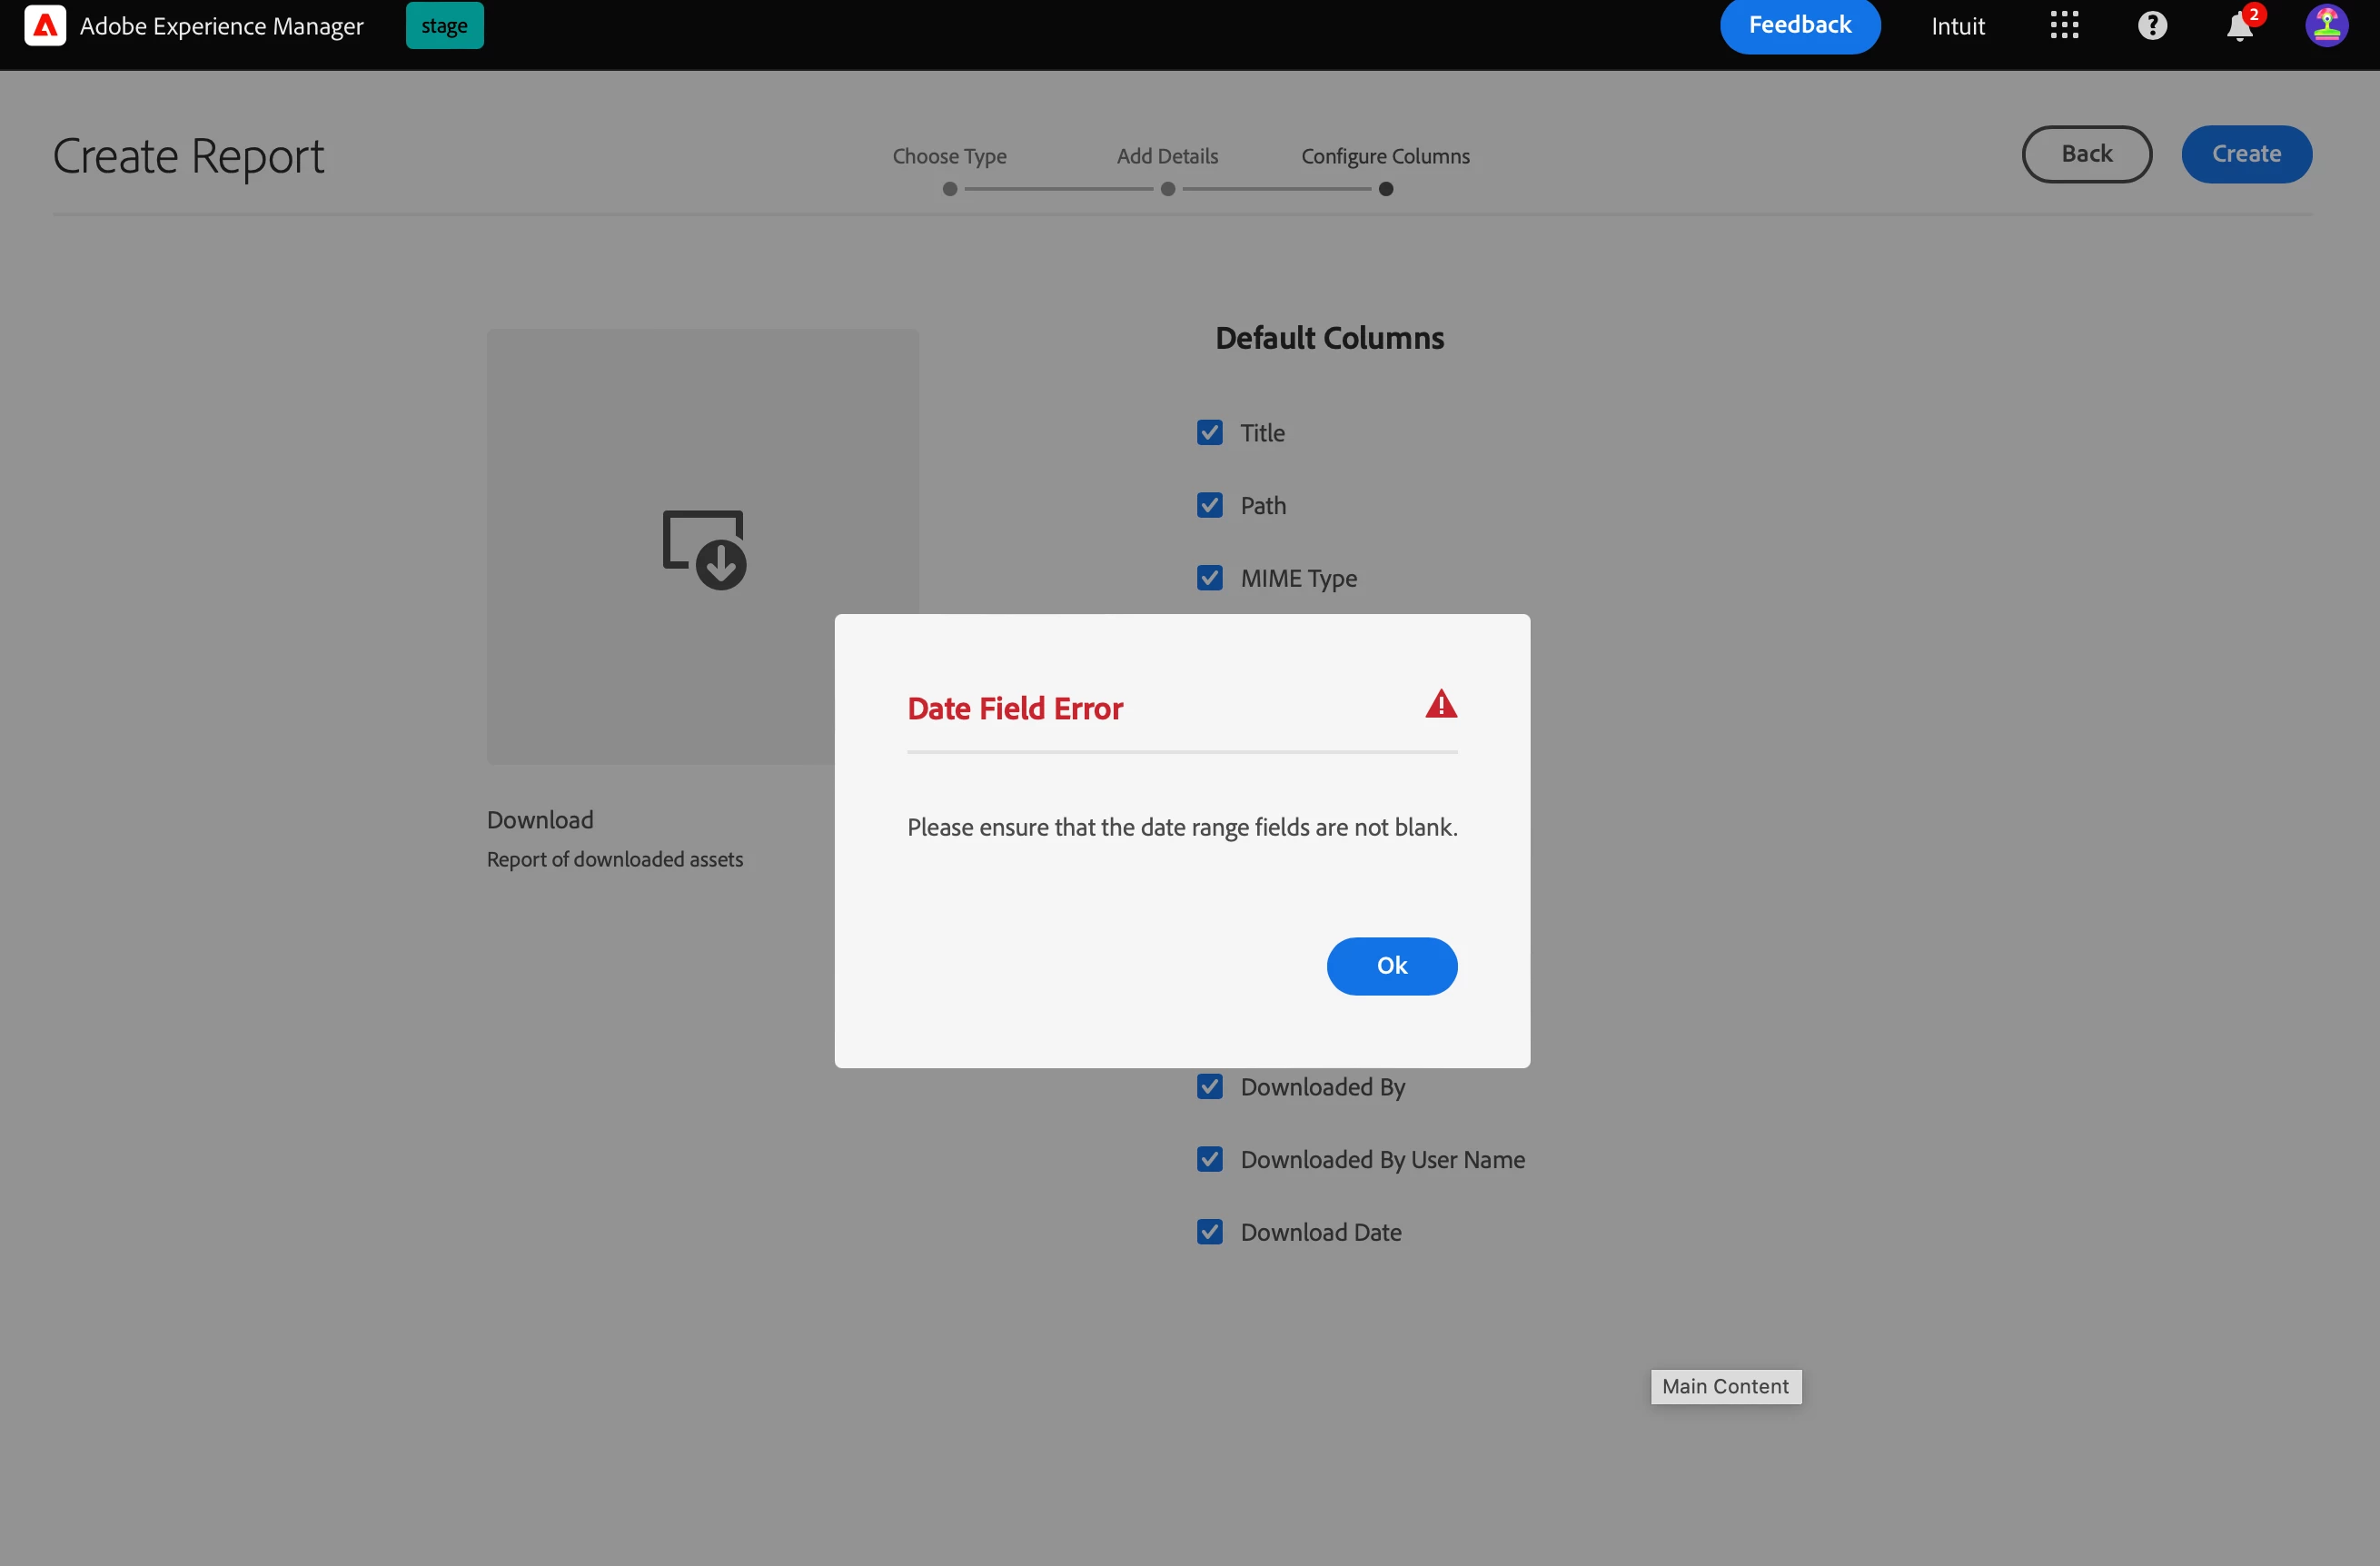
Task: Toggle the Download Date checkbox
Action: pos(1209,1232)
